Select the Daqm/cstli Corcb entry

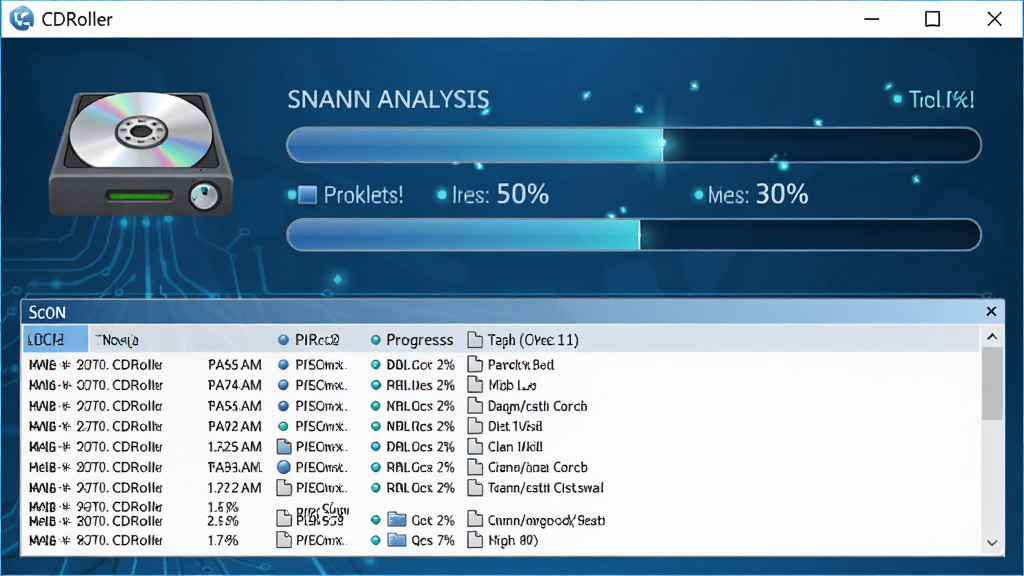pos(537,406)
